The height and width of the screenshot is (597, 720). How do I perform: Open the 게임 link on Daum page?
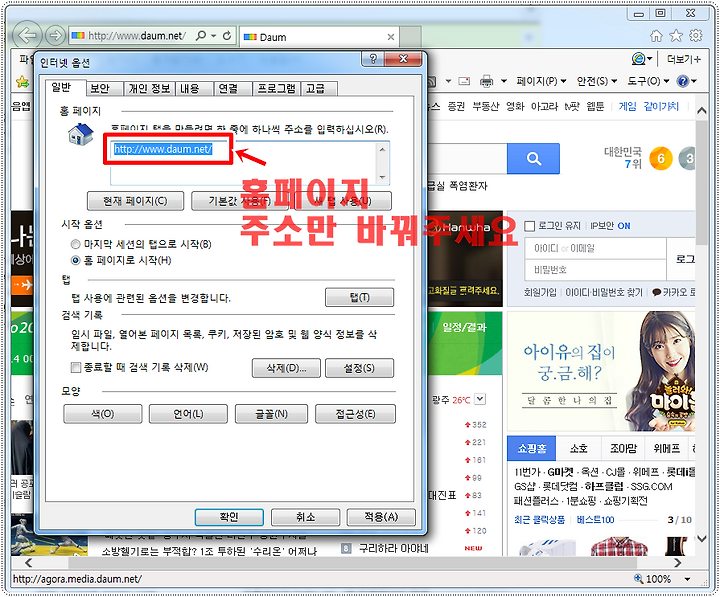[627, 107]
